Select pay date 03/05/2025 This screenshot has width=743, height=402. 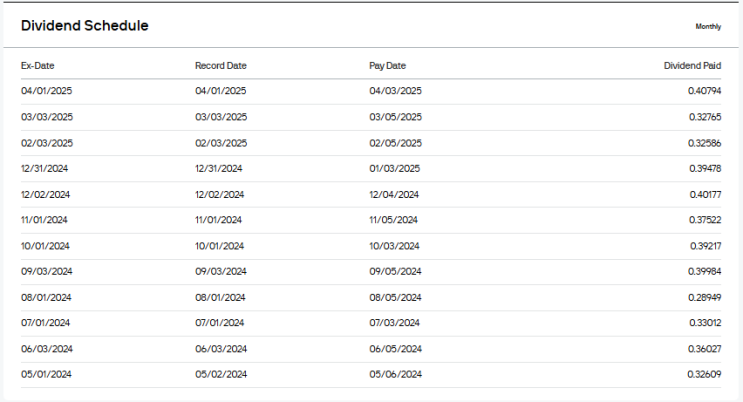[x=395, y=117]
